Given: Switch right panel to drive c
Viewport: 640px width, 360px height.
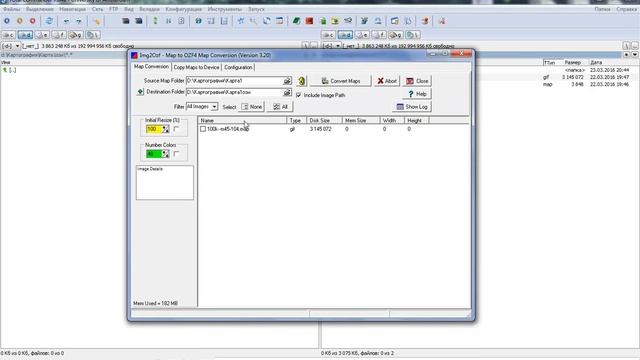Looking at the screenshot, I should click(x=328, y=35).
